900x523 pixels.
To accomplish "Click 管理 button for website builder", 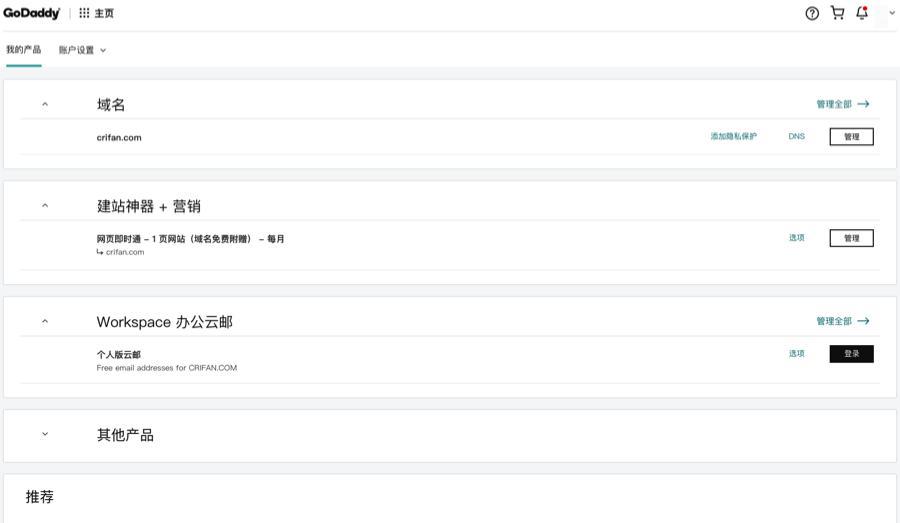I will click(851, 238).
